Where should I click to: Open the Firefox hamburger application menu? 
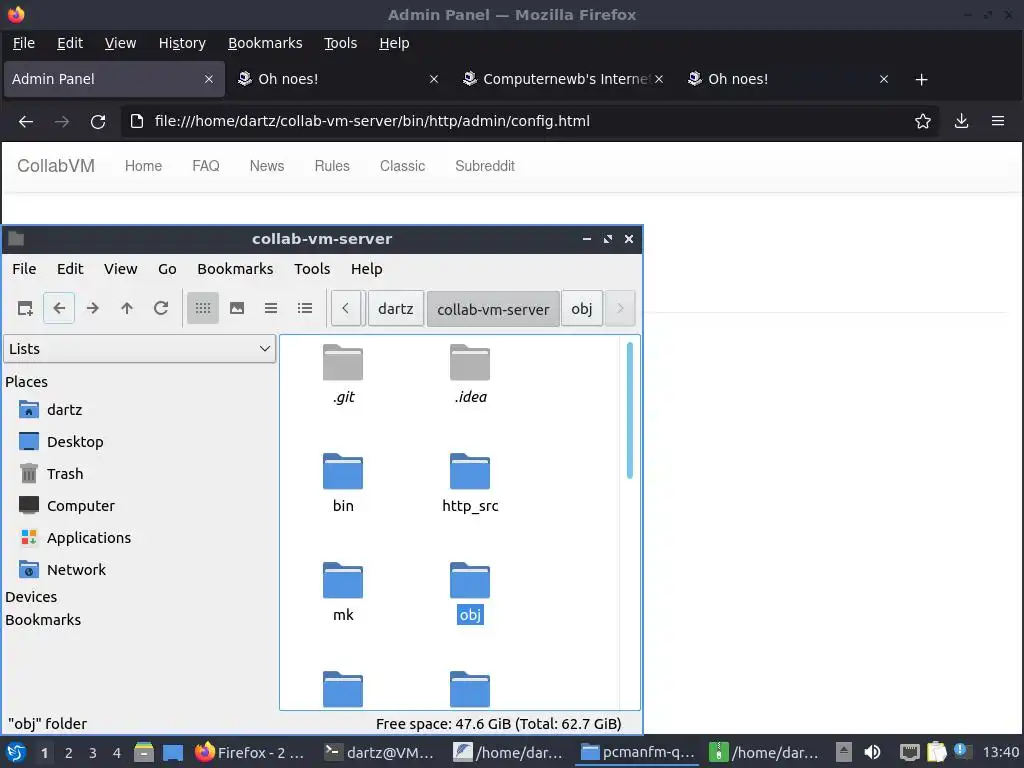pyautogui.click(x=997, y=121)
